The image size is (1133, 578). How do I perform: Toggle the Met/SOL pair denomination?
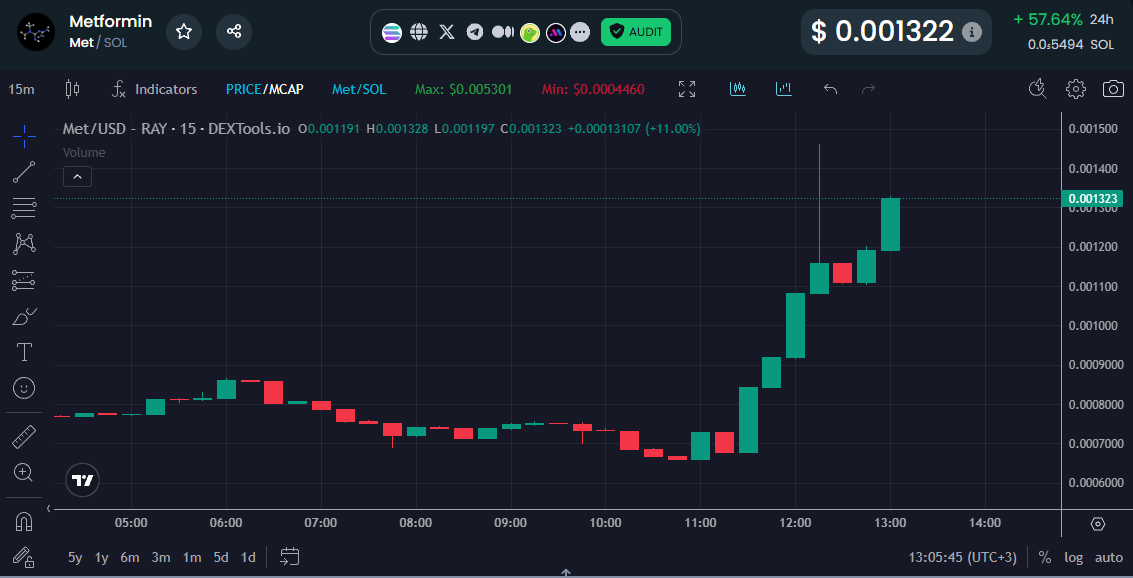(x=359, y=90)
